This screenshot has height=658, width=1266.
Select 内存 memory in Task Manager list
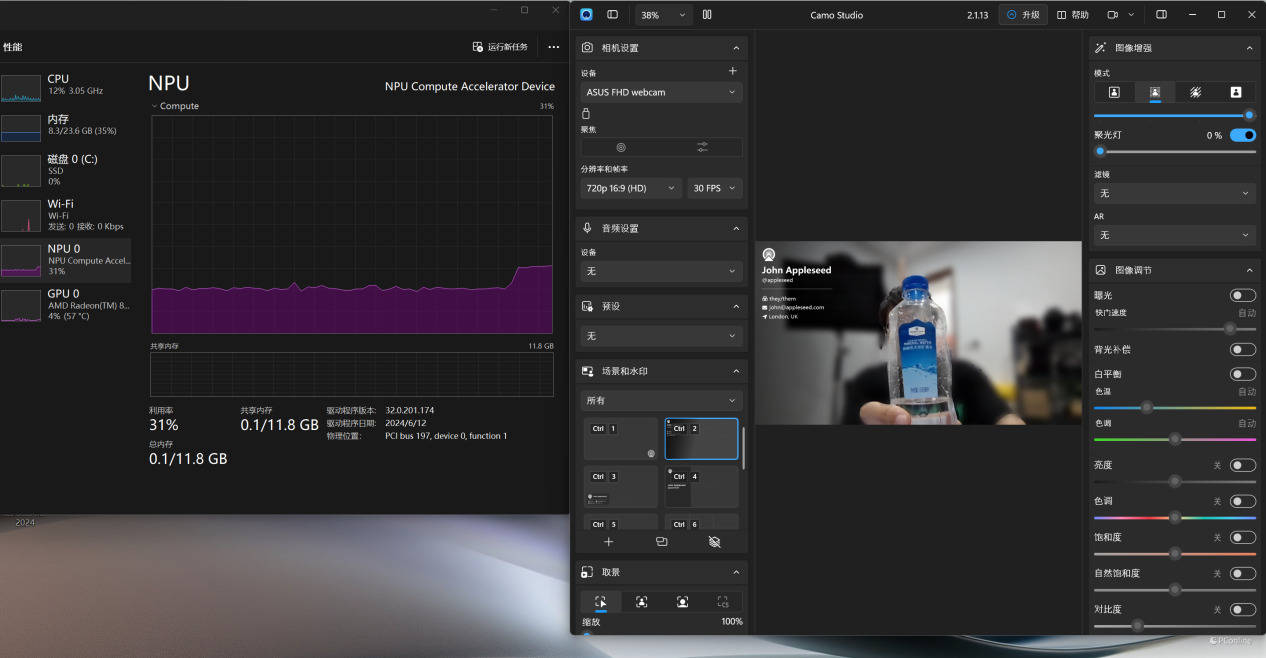pos(65,125)
